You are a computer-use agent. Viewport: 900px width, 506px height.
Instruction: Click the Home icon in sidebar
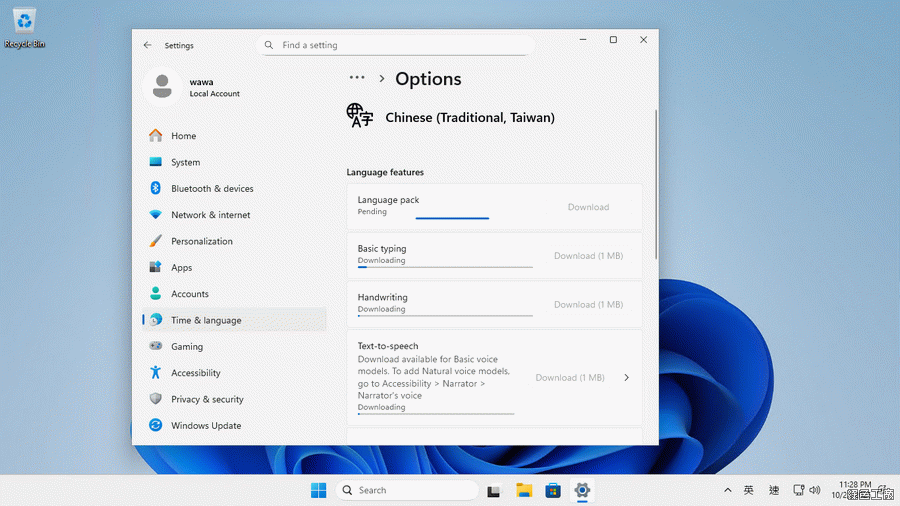click(155, 136)
